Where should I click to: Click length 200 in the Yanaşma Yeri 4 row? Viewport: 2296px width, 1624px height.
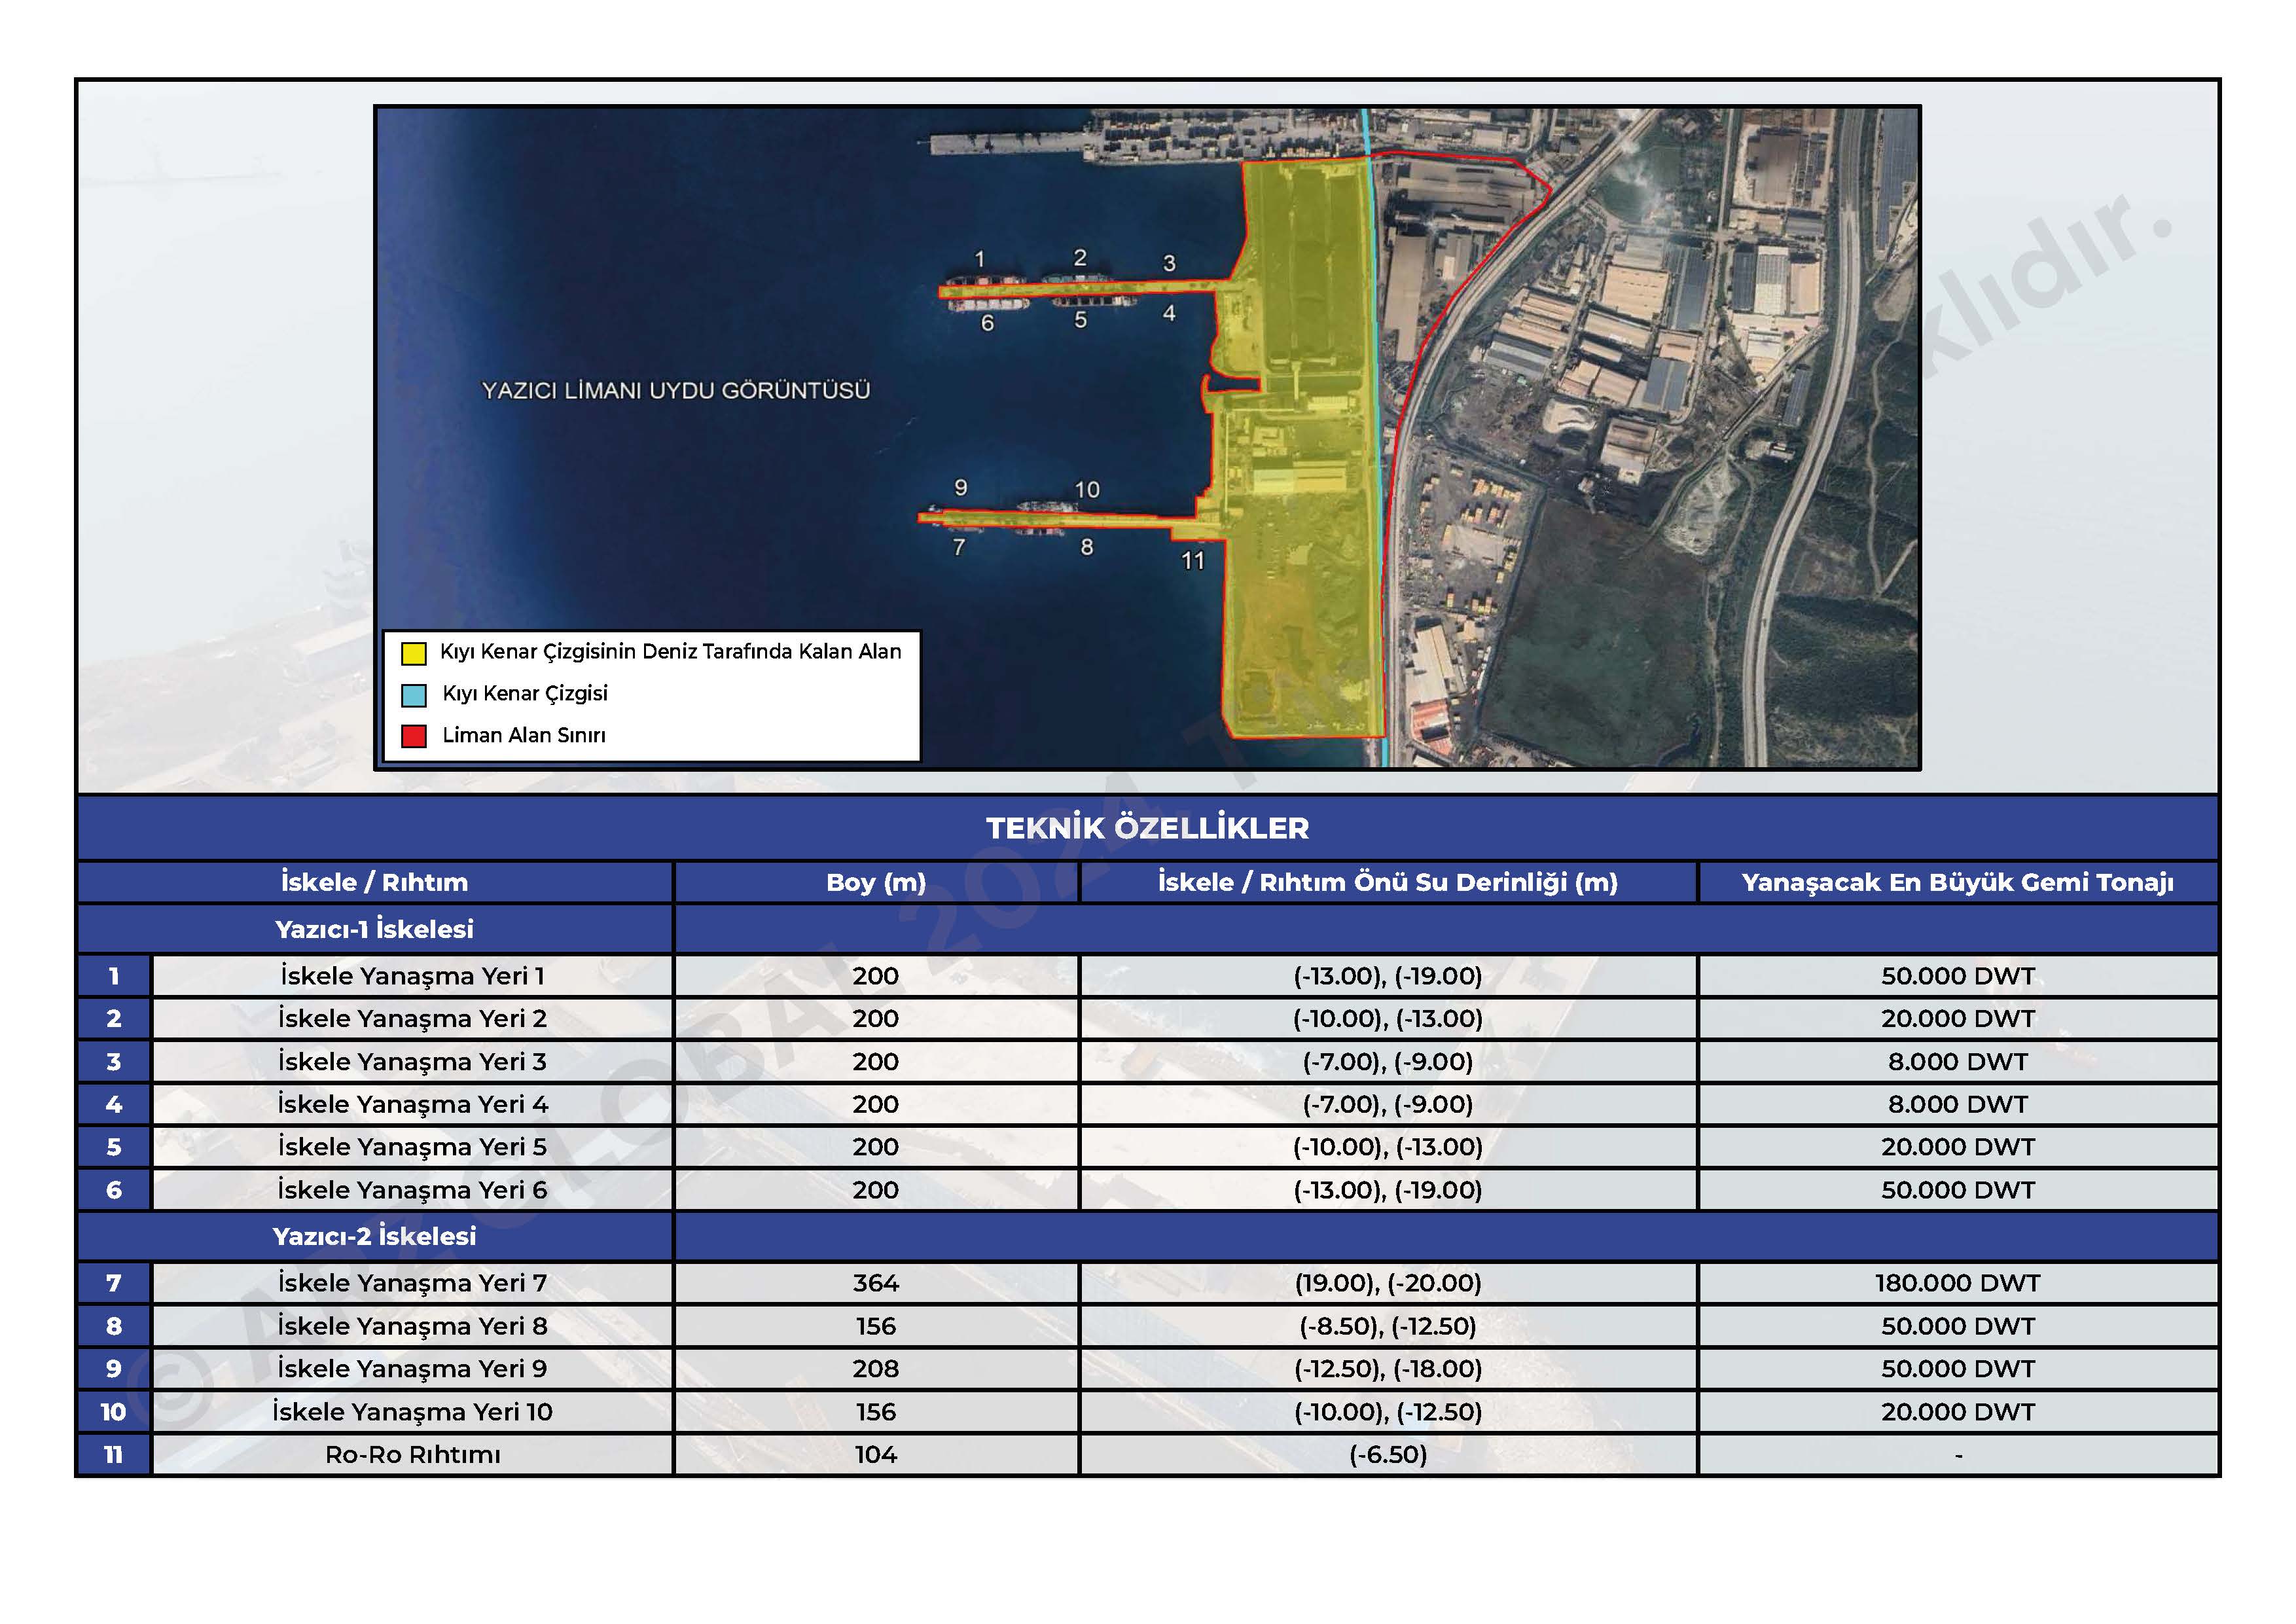tap(876, 1105)
